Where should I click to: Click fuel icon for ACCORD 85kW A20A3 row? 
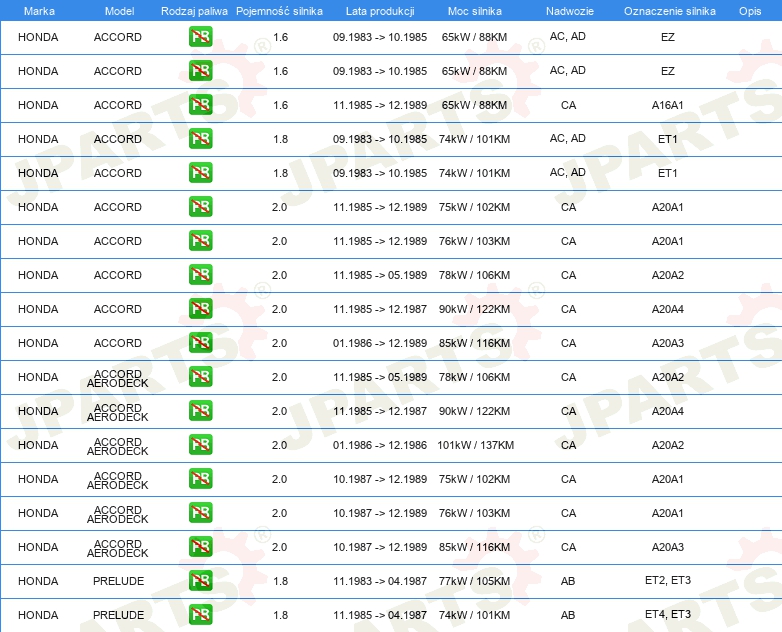(200, 342)
